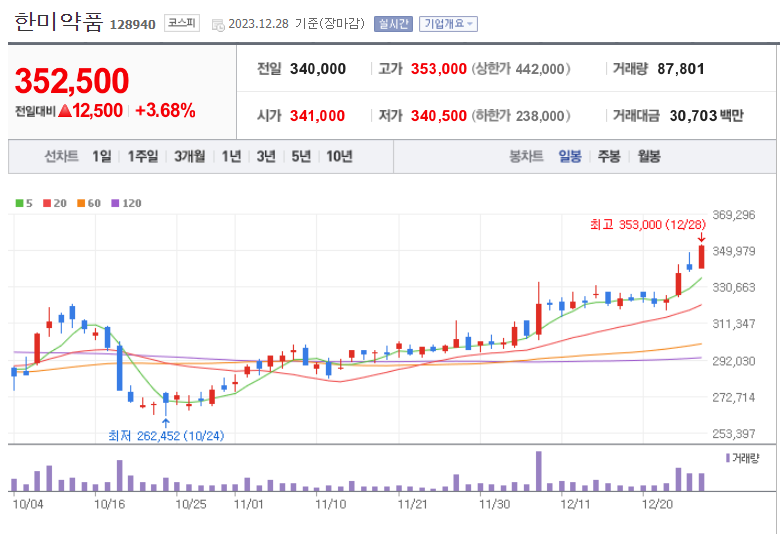Click the orange 60-day moving average swatch

pos(82,203)
